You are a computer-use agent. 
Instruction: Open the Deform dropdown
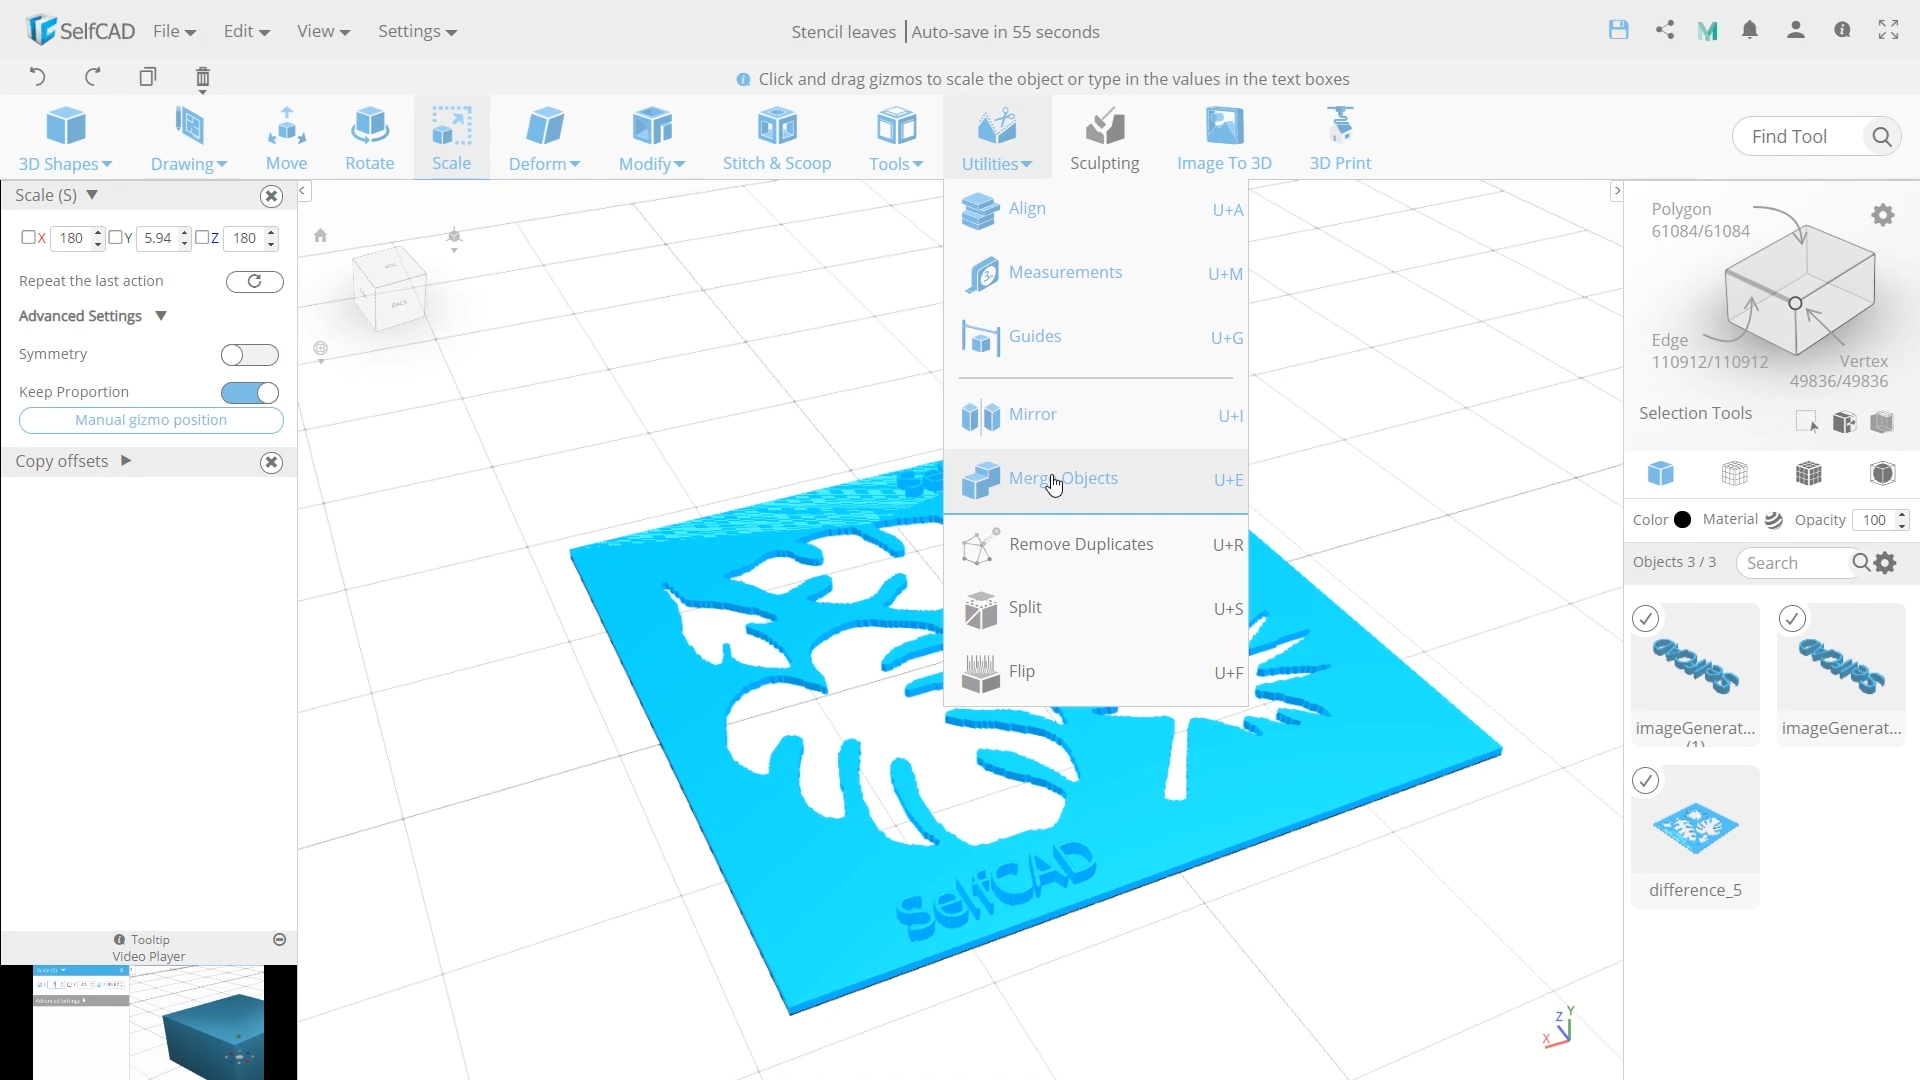click(544, 139)
